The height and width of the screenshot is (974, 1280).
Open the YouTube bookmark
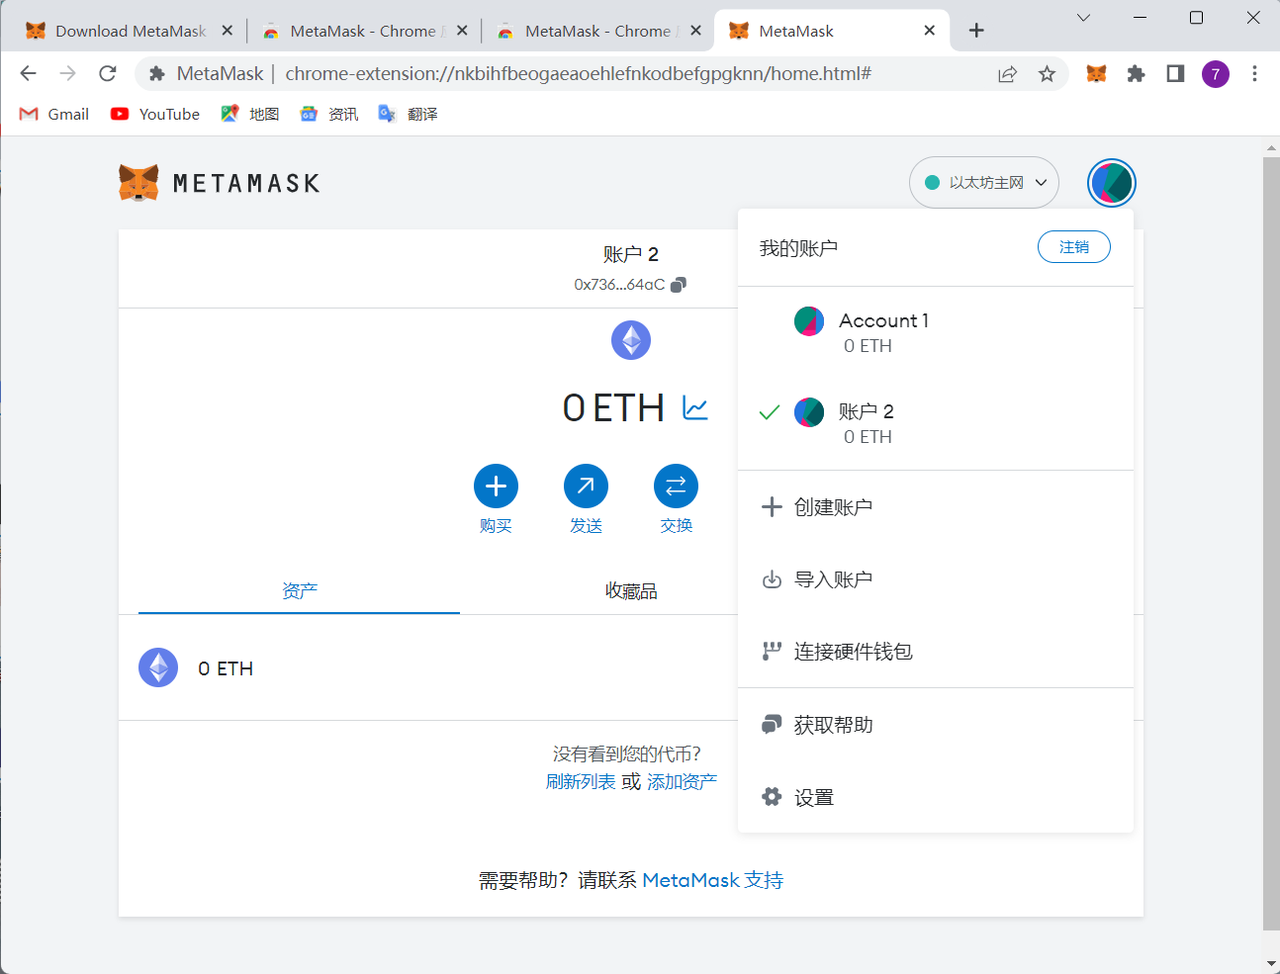coord(155,114)
